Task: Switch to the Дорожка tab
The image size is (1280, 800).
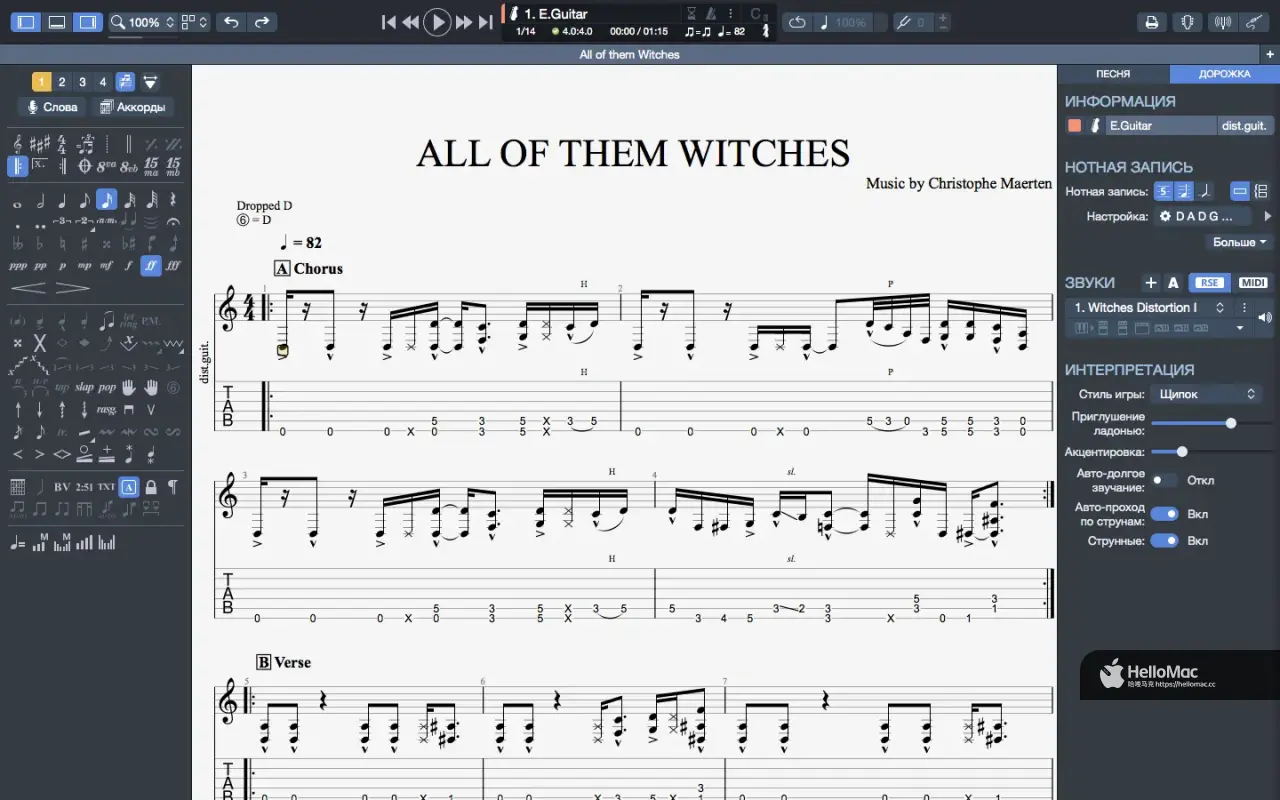Action: click(x=1224, y=74)
